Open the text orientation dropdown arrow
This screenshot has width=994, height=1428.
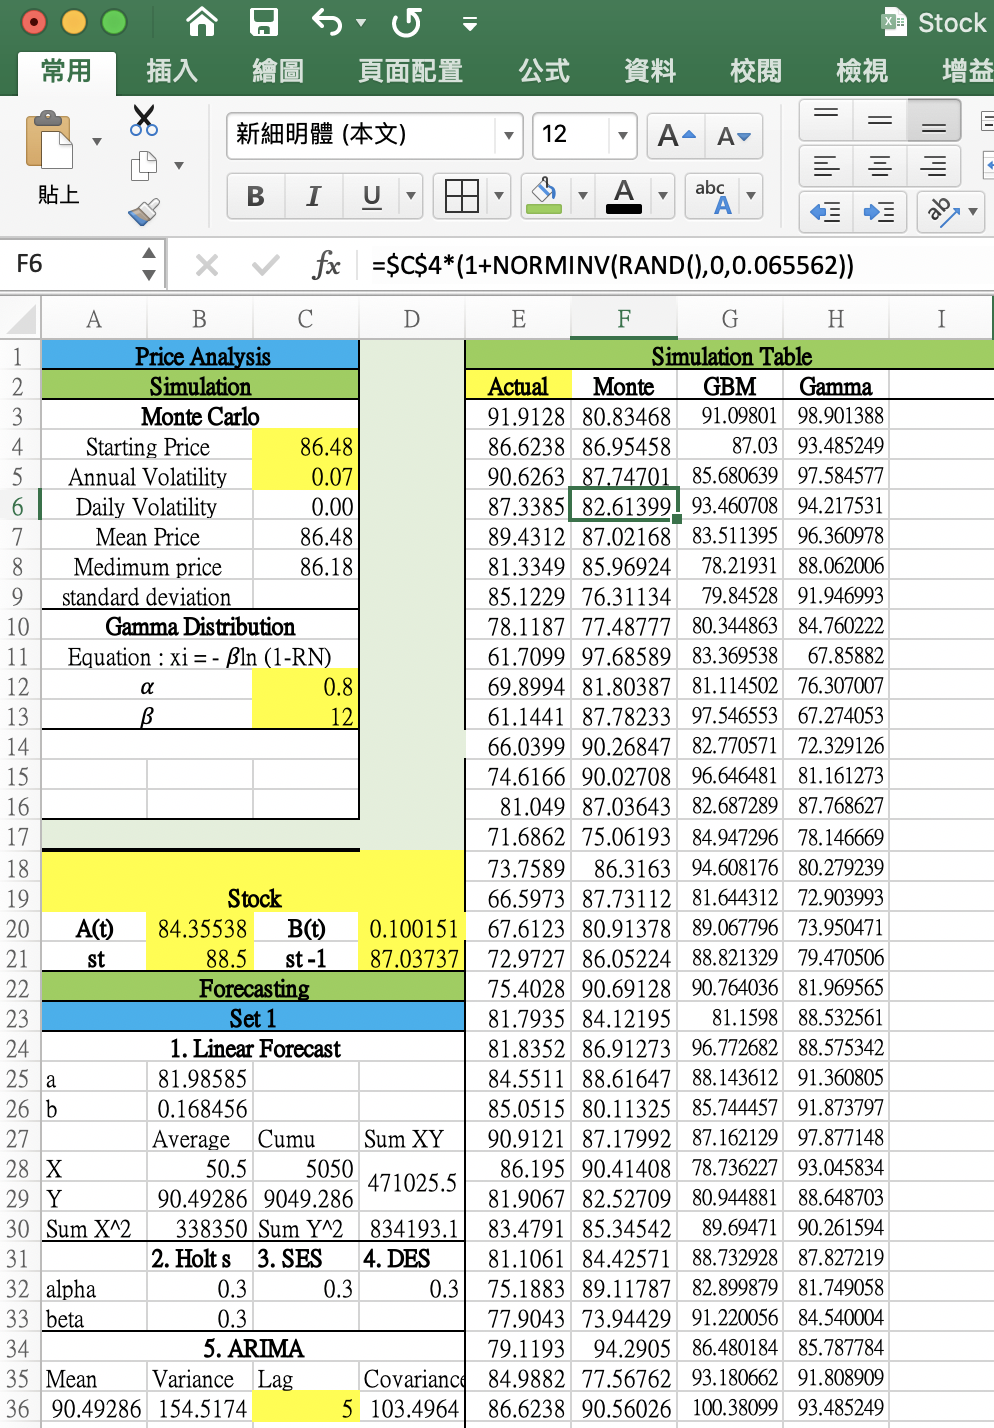coord(973,212)
